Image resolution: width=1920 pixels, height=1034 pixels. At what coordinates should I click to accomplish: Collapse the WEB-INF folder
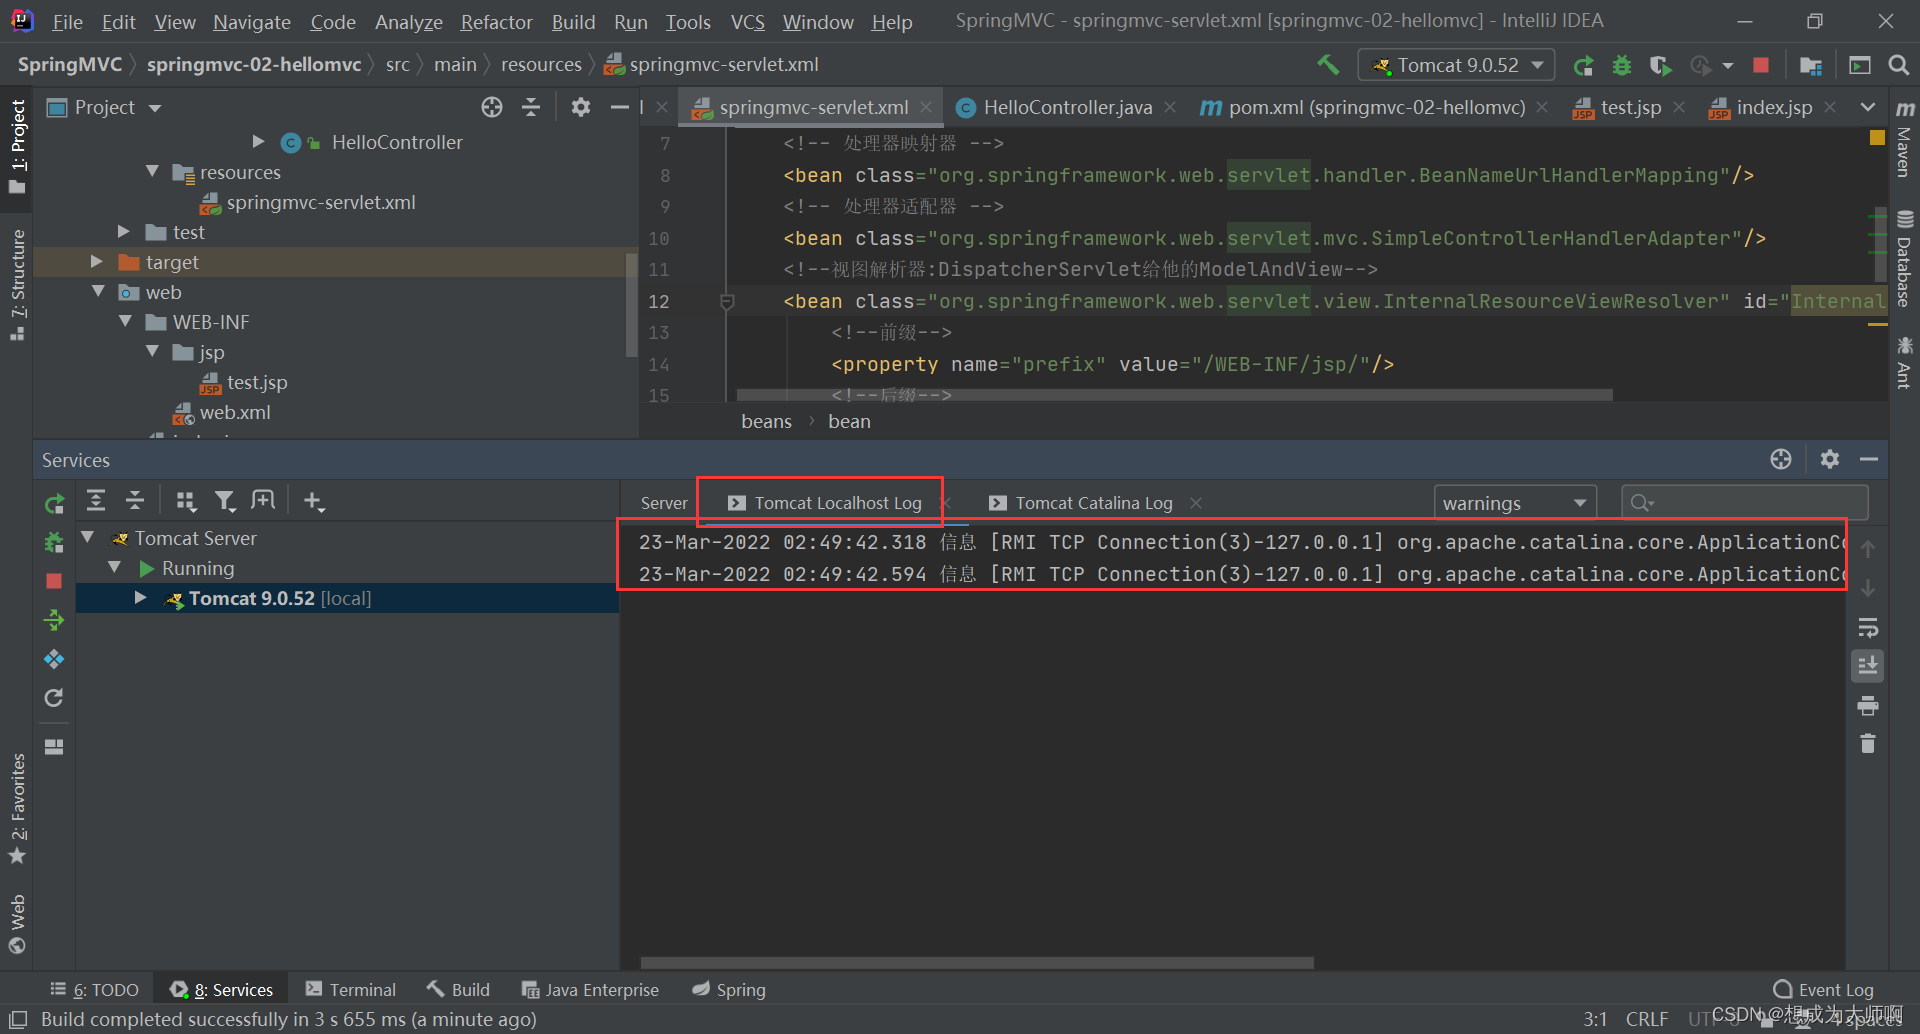coord(125,322)
